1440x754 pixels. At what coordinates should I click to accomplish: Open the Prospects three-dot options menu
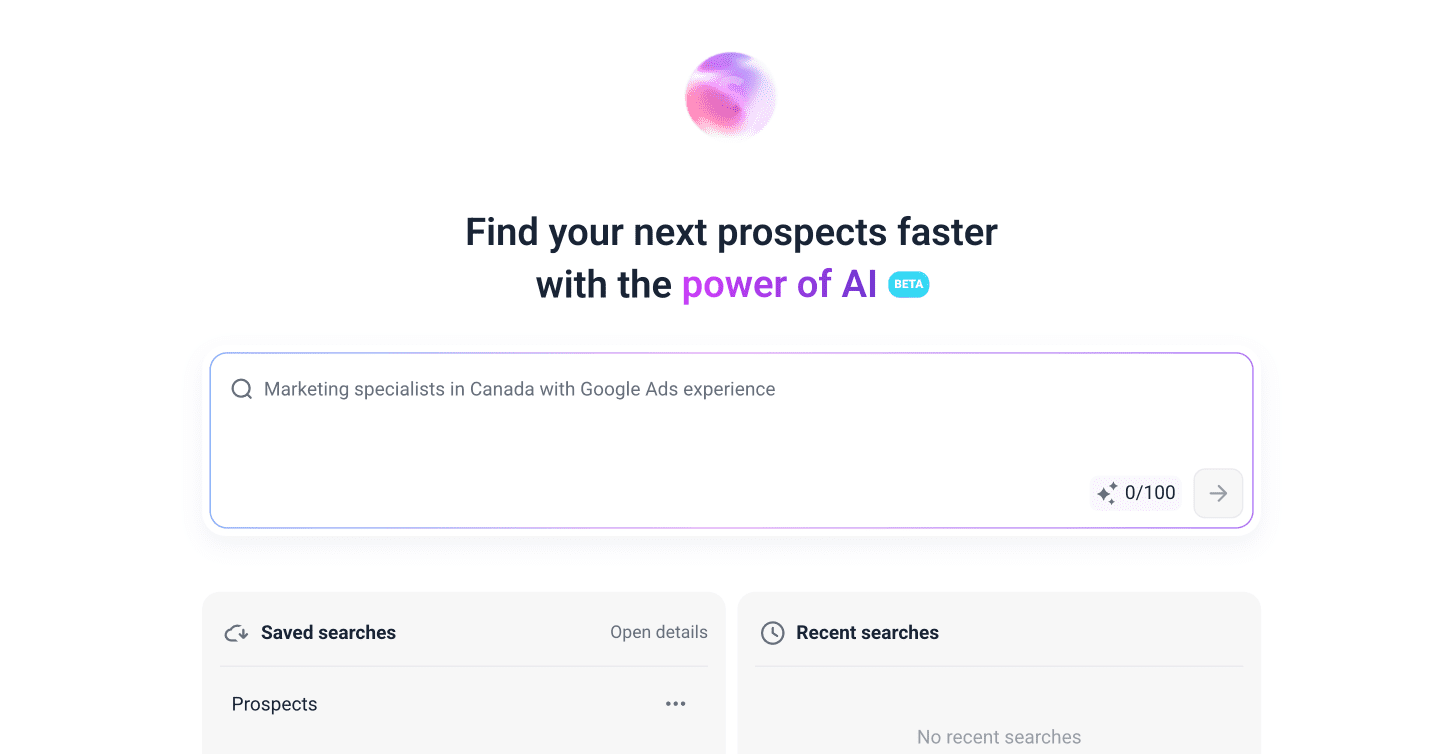coord(676,704)
